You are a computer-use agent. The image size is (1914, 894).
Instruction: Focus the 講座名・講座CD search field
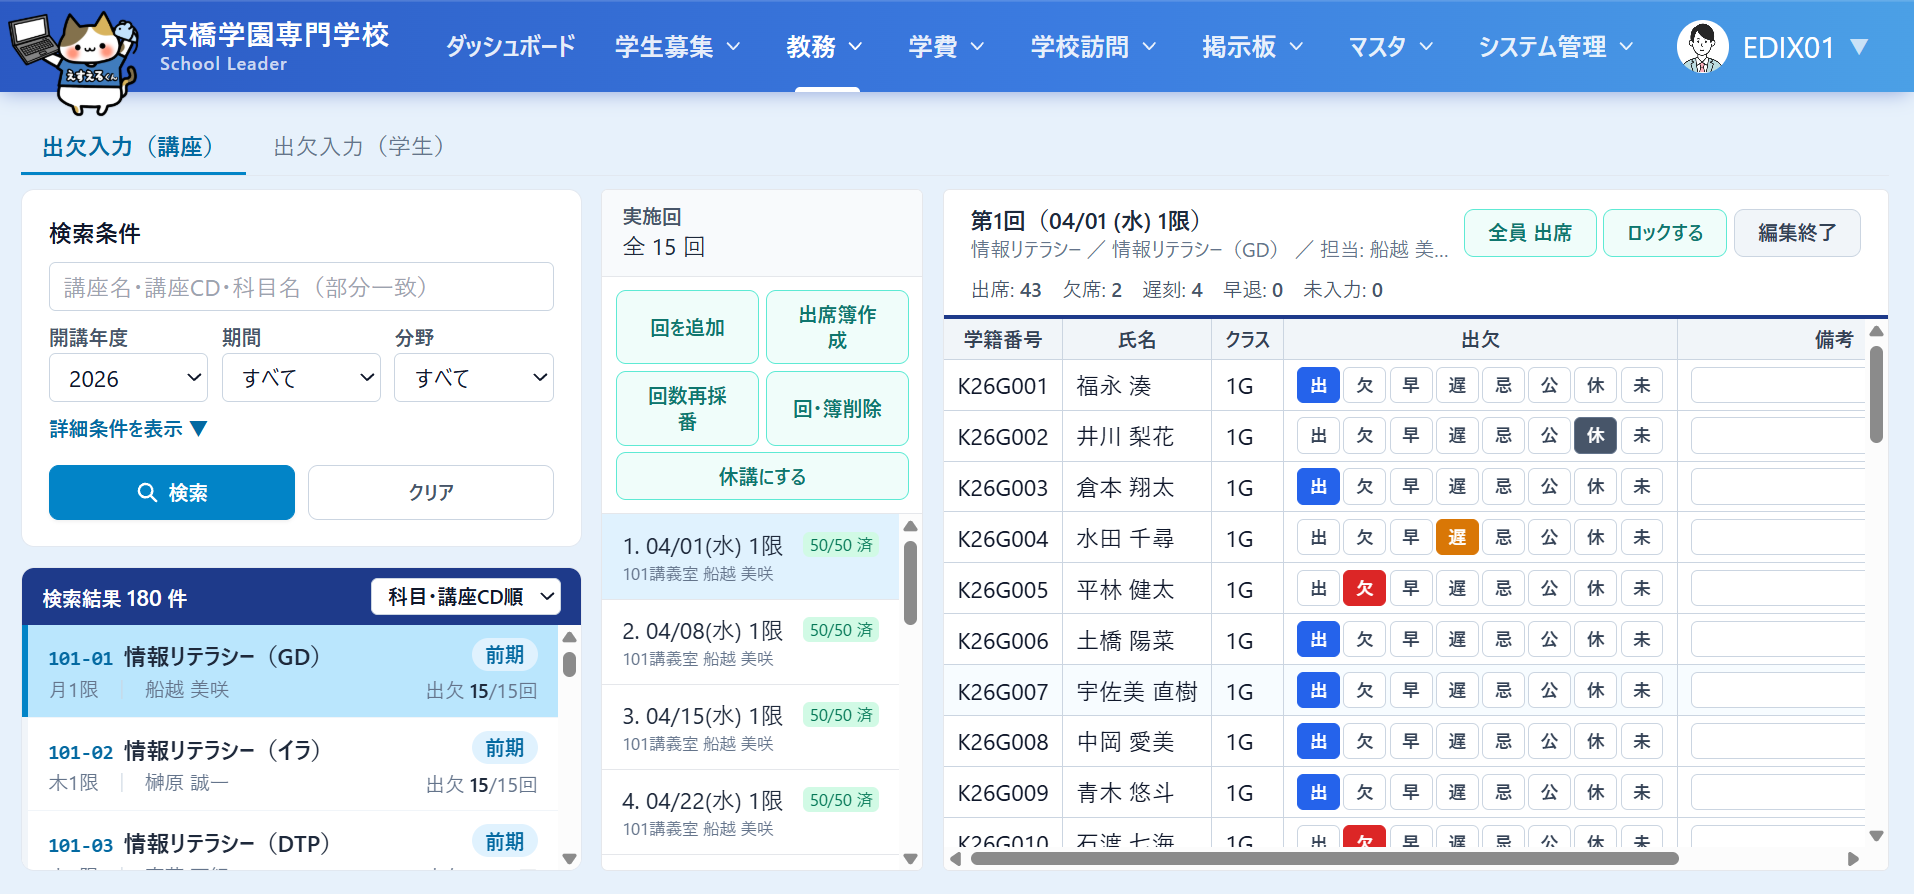click(301, 287)
